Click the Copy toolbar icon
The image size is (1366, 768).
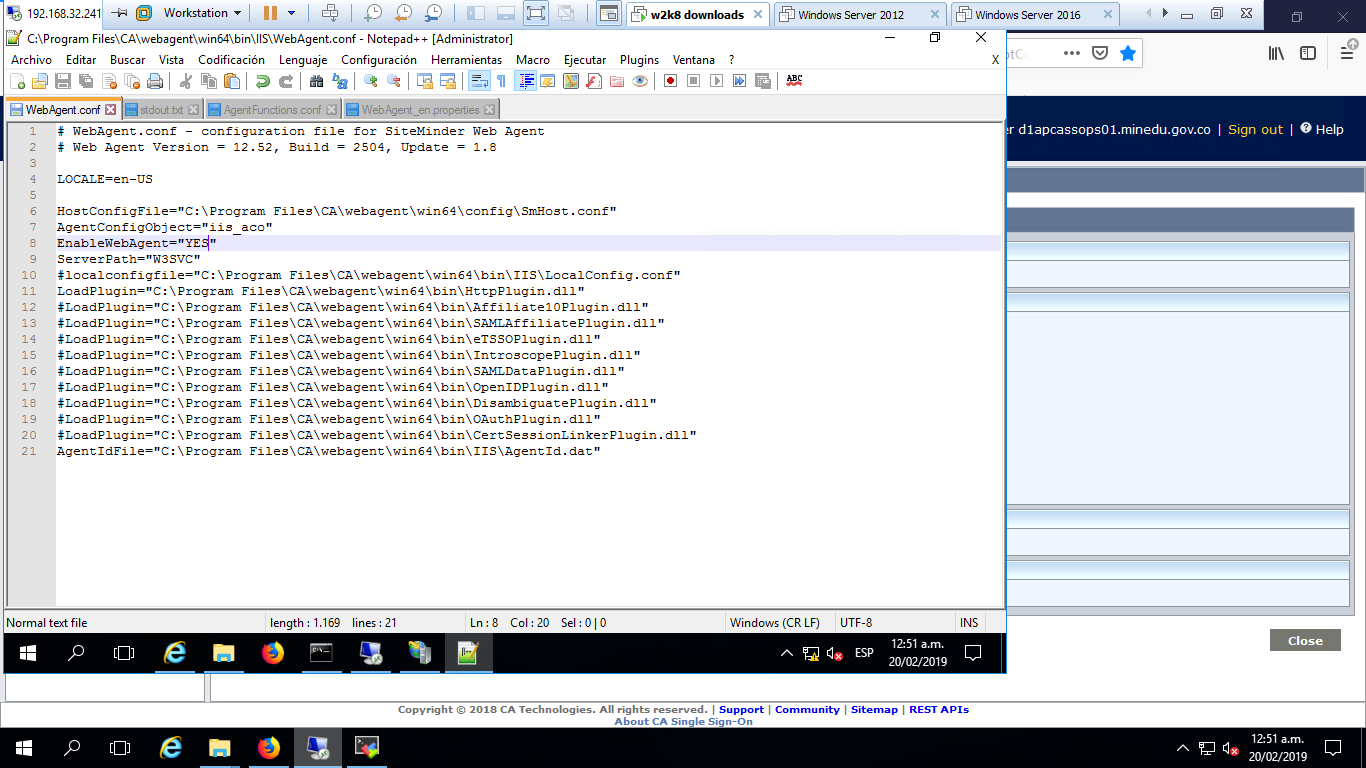click(x=208, y=81)
